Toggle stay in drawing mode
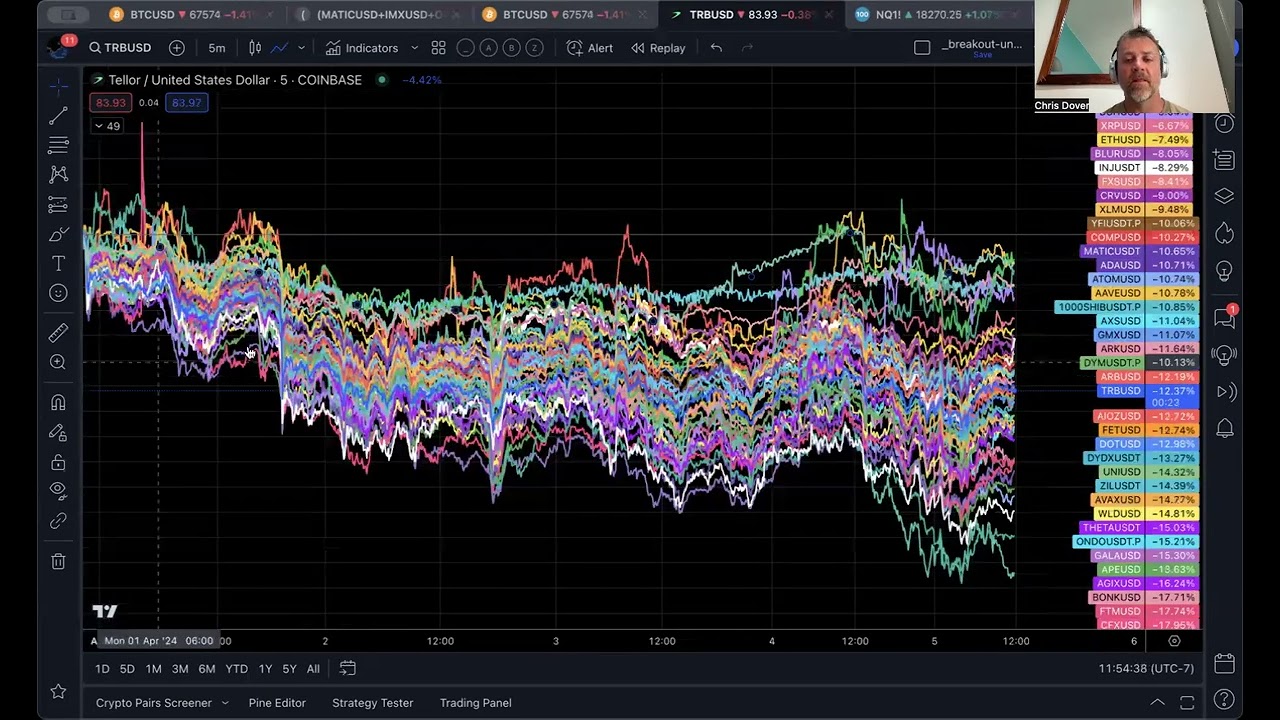The height and width of the screenshot is (720, 1280). 58,432
